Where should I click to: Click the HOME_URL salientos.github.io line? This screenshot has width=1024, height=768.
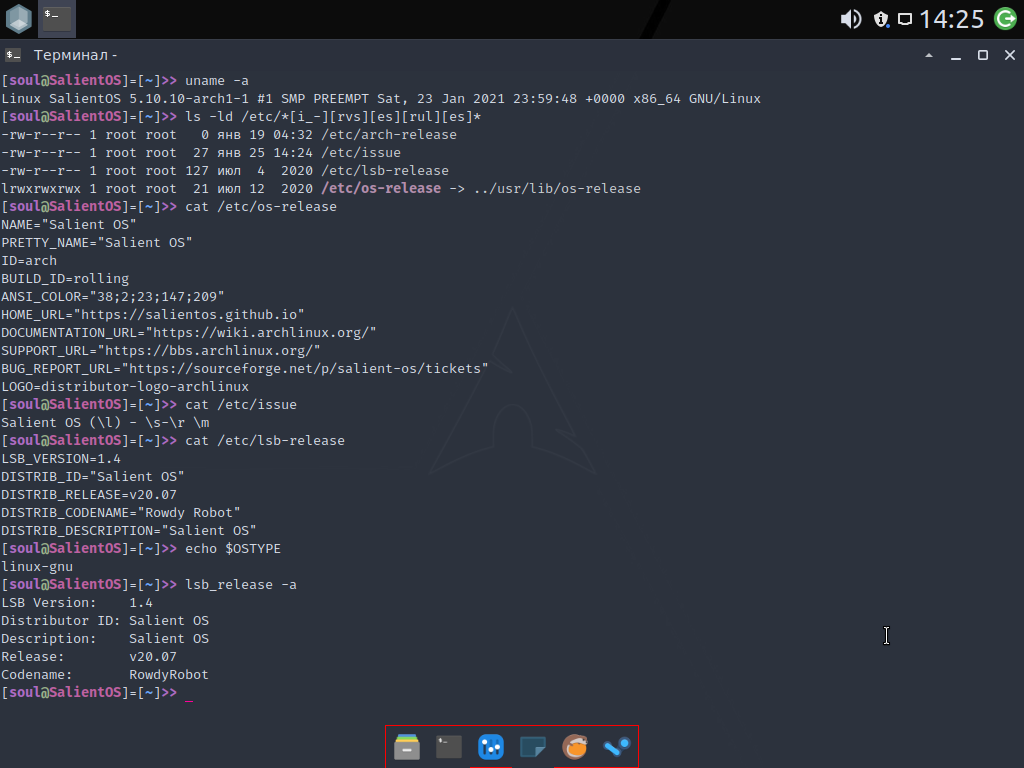tap(153, 315)
